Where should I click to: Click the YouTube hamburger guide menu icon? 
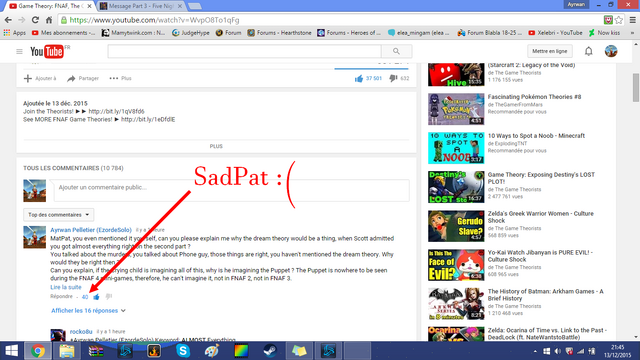[19, 51]
